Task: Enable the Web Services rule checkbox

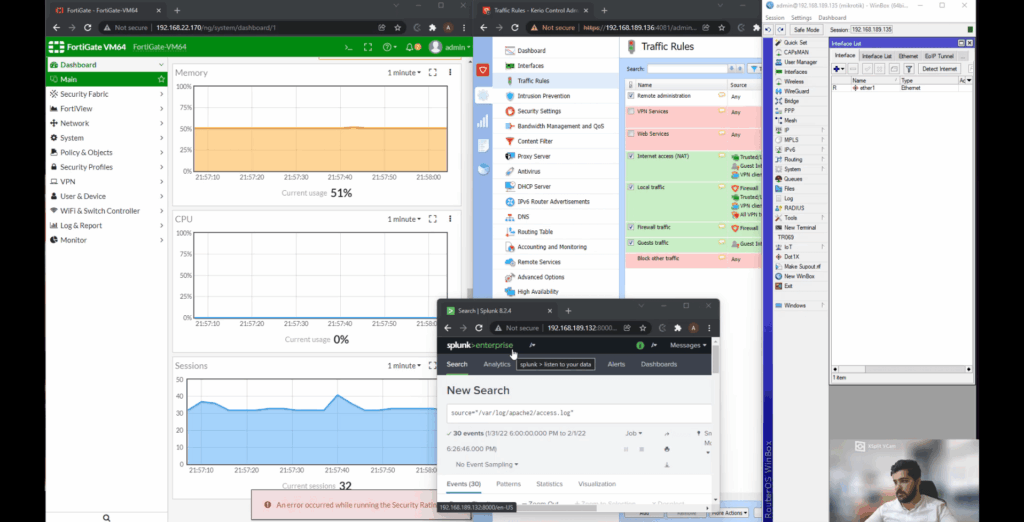Action: [x=631, y=134]
